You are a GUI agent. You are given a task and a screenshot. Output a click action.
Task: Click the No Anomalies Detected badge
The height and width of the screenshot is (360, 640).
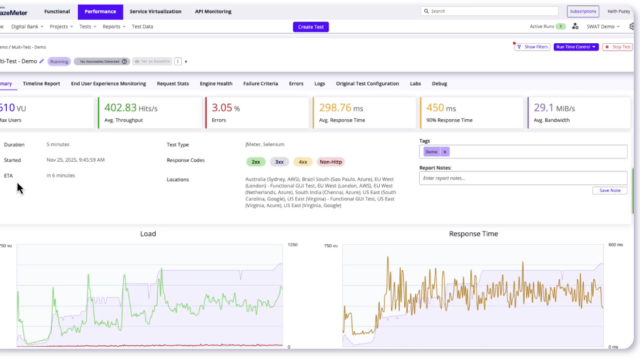tap(102, 62)
